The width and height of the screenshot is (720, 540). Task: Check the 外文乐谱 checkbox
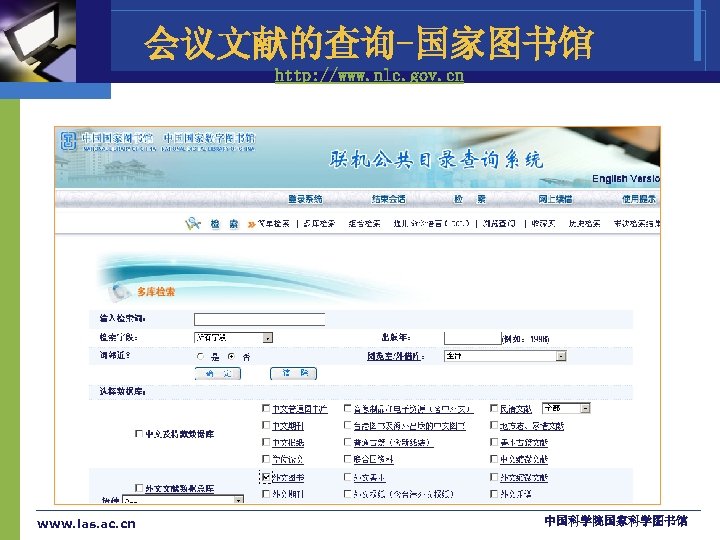(x=494, y=494)
